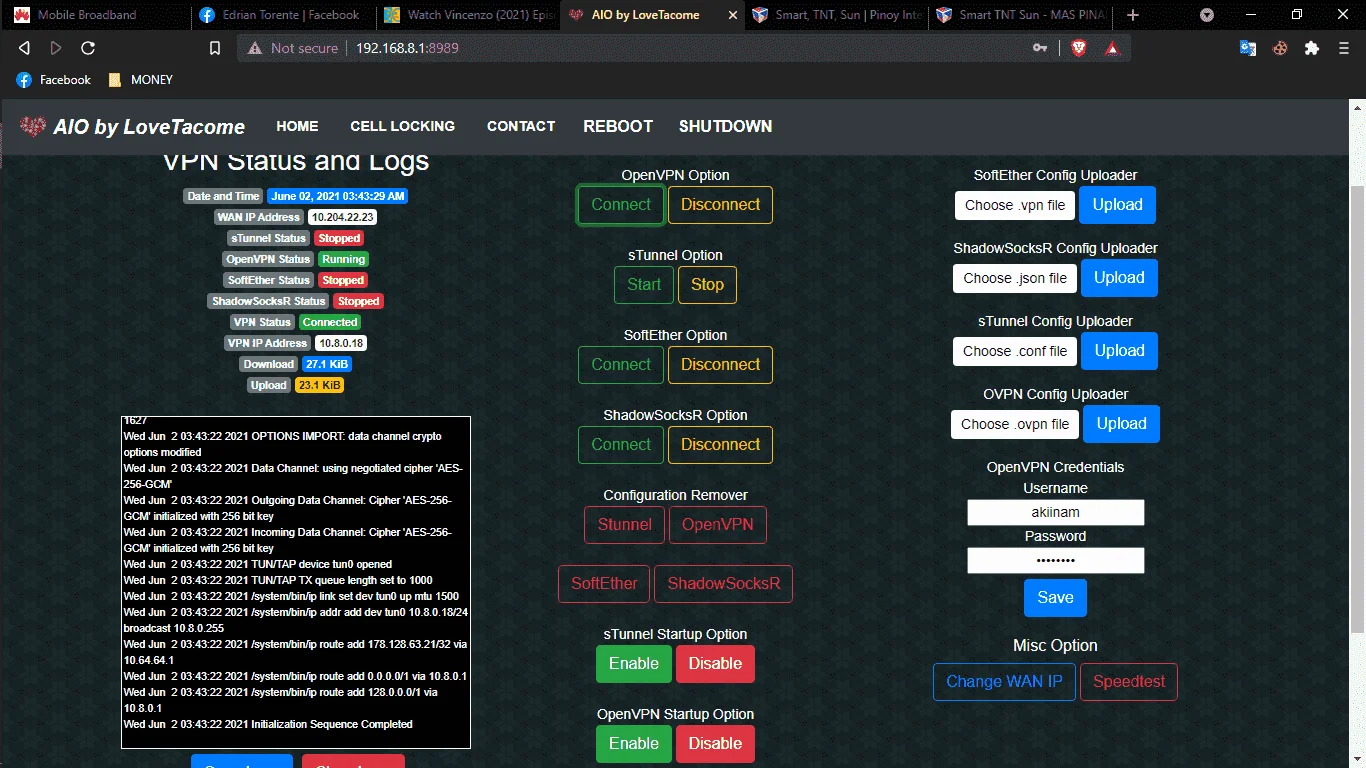The height and width of the screenshot is (768, 1366).
Task: Open CELL LOCKING menu item
Action: click(x=402, y=126)
